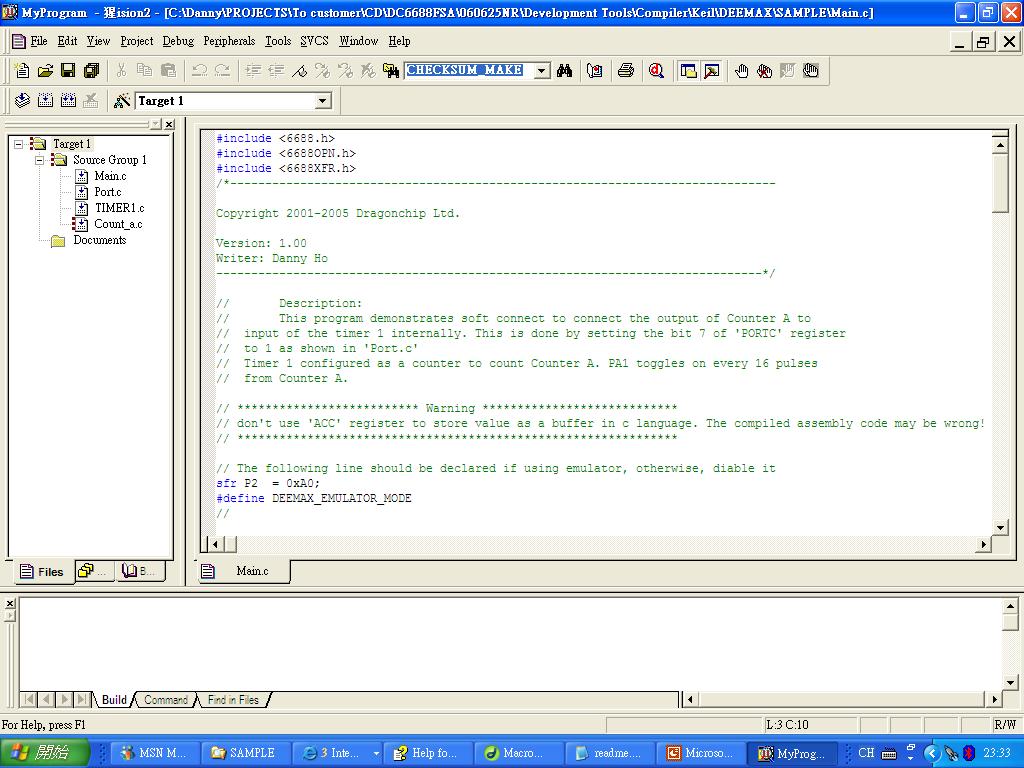Screen dimensions: 1024x768
Task: Click the binoculars Find icon
Action: click(x=564, y=71)
